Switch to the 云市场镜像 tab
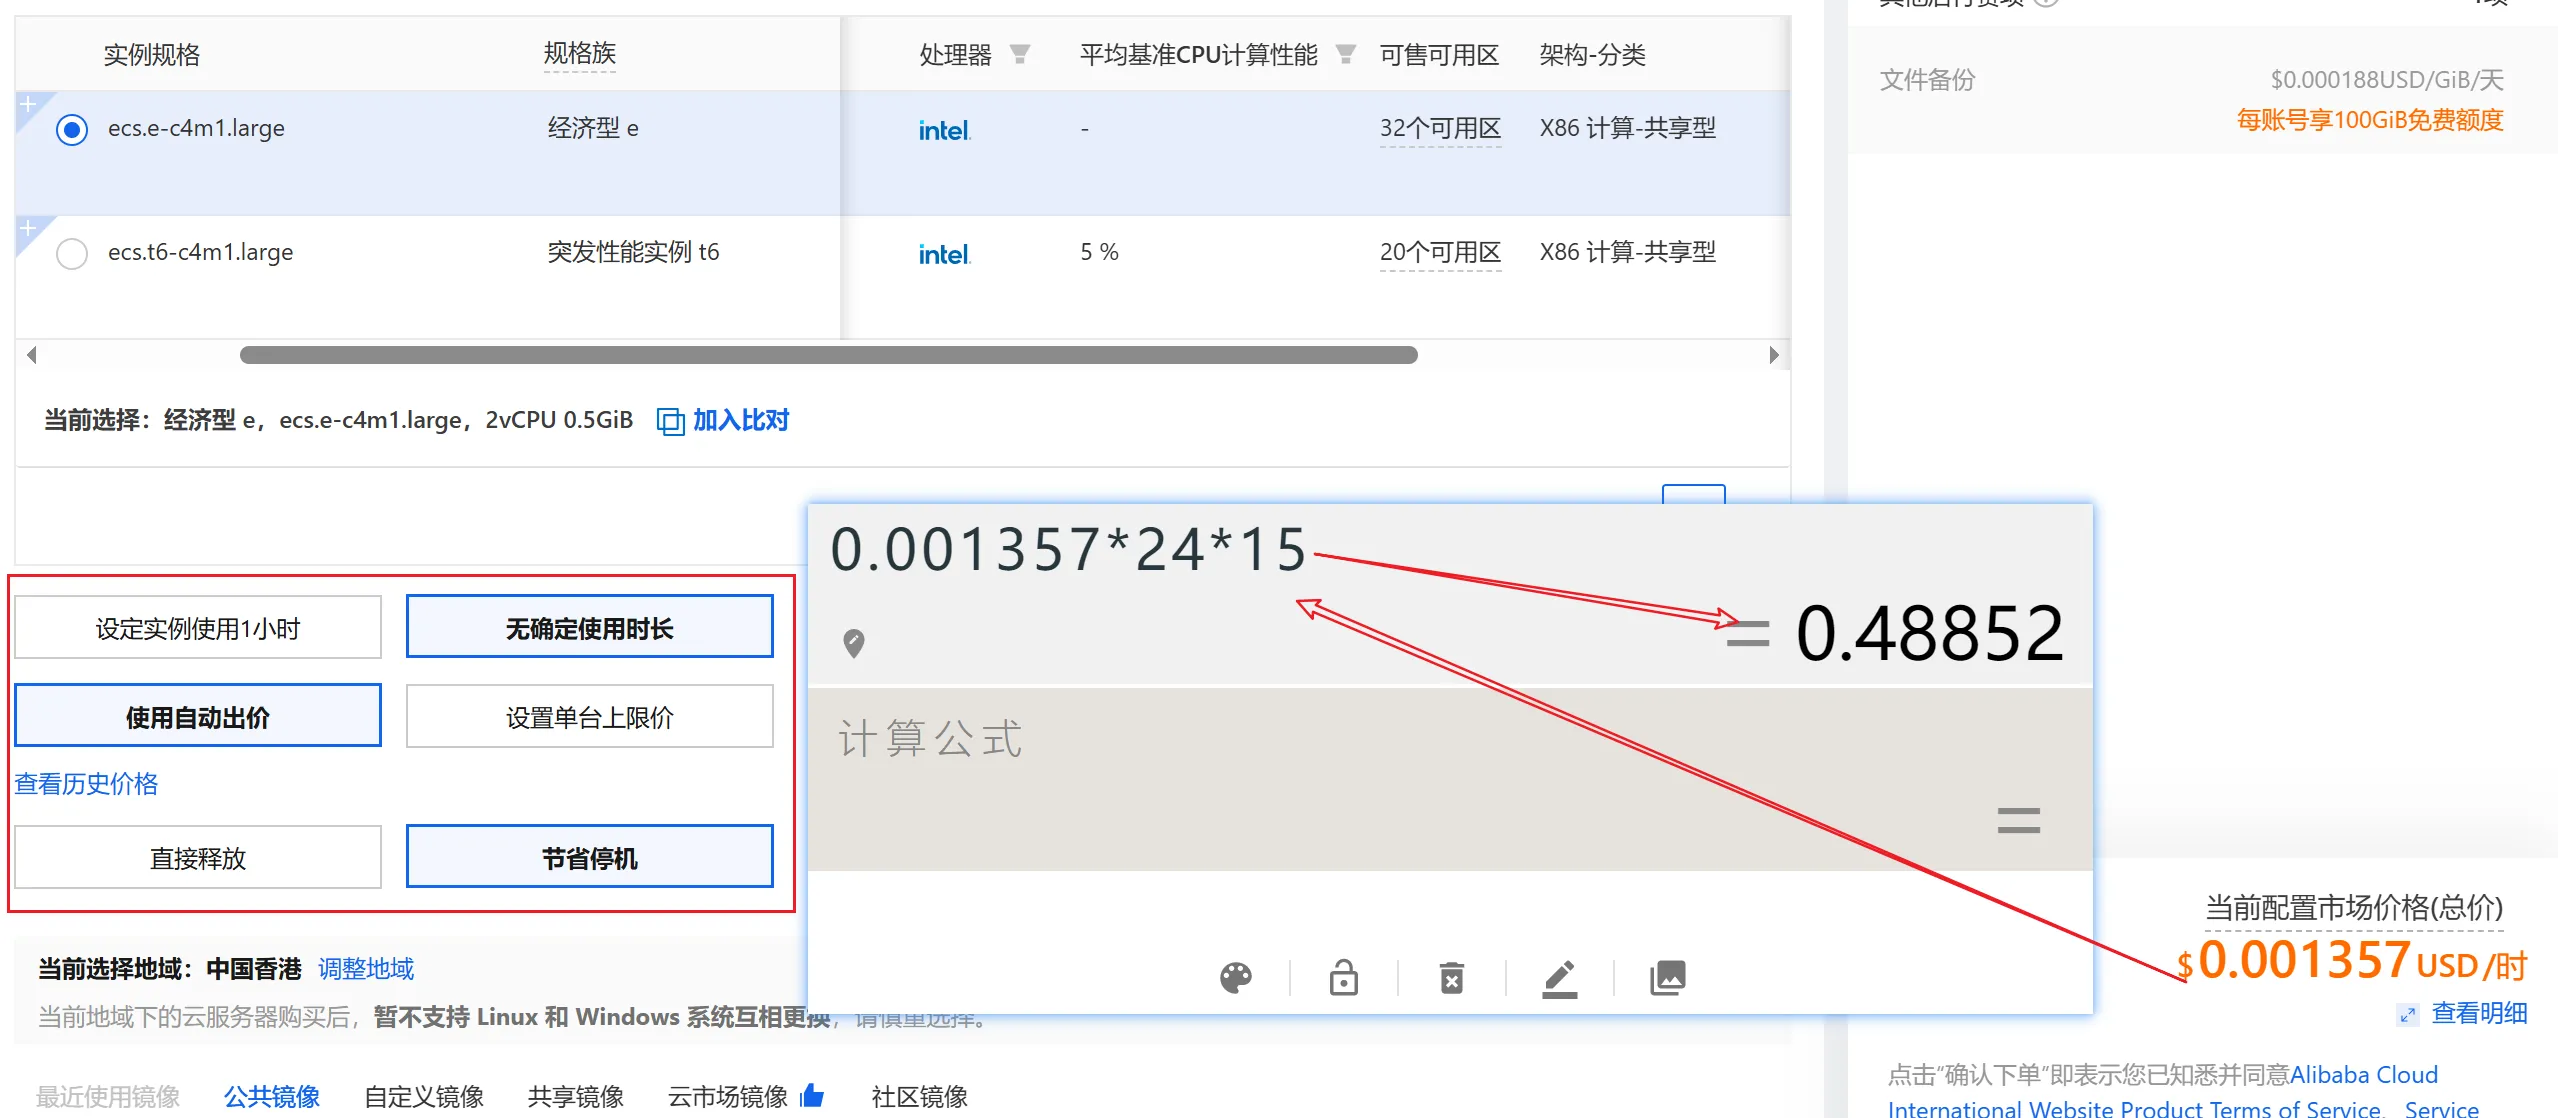Viewport: 2558px width, 1118px height. [728, 1097]
